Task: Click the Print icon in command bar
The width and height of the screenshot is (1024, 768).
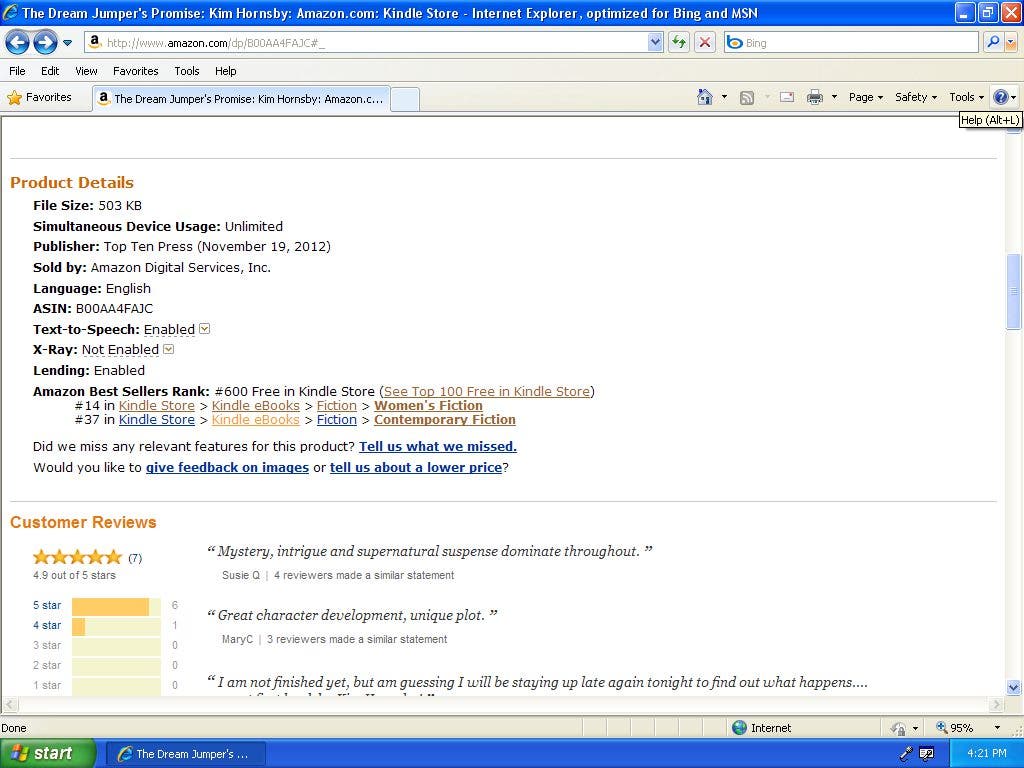Action: (814, 97)
